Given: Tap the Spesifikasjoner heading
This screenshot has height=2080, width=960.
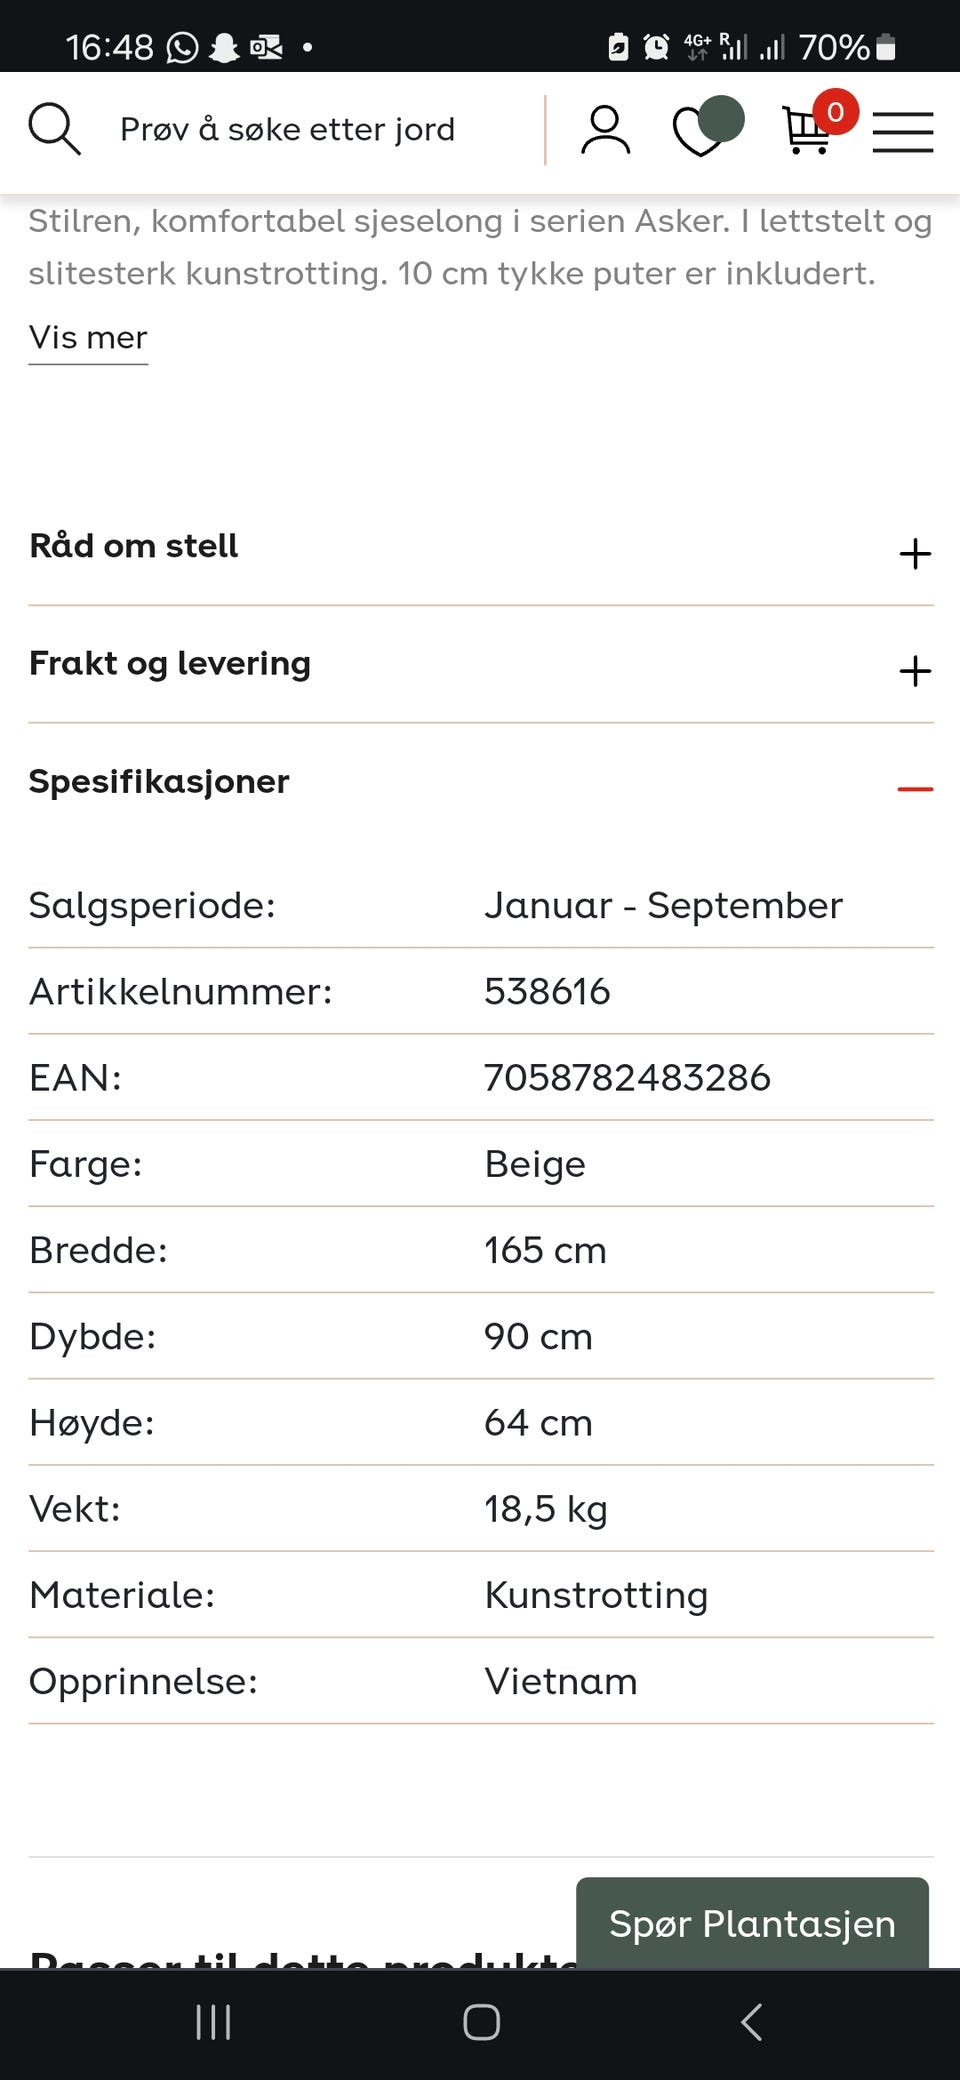Looking at the screenshot, I should pyautogui.click(x=159, y=781).
